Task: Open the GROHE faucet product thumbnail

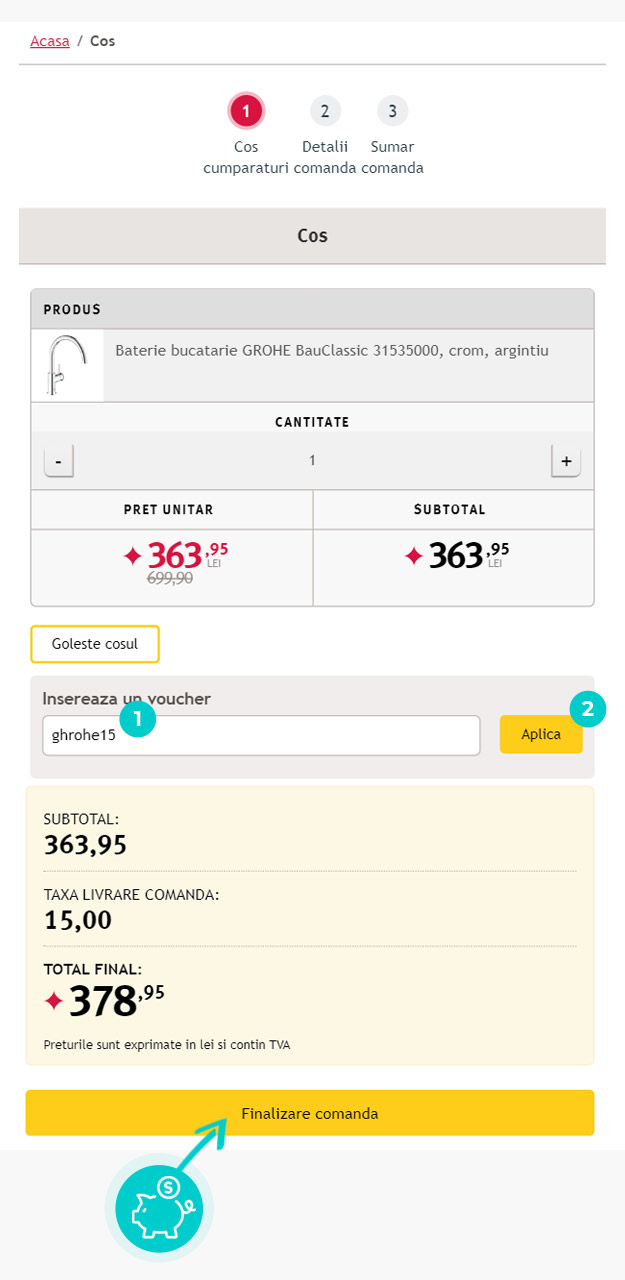Action: click(x=67, y=365)
